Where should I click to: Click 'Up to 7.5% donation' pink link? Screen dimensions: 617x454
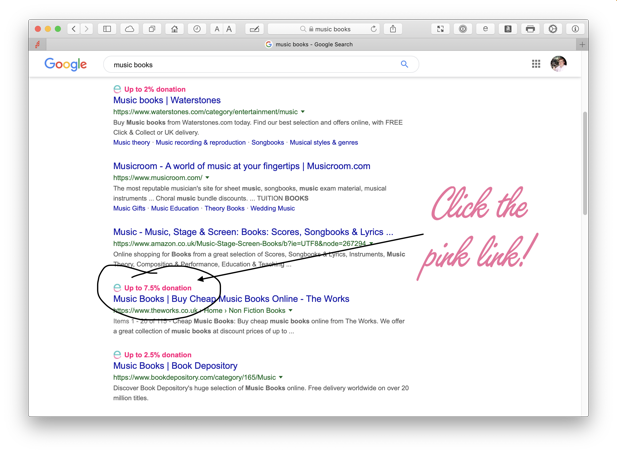click(158, 288)
